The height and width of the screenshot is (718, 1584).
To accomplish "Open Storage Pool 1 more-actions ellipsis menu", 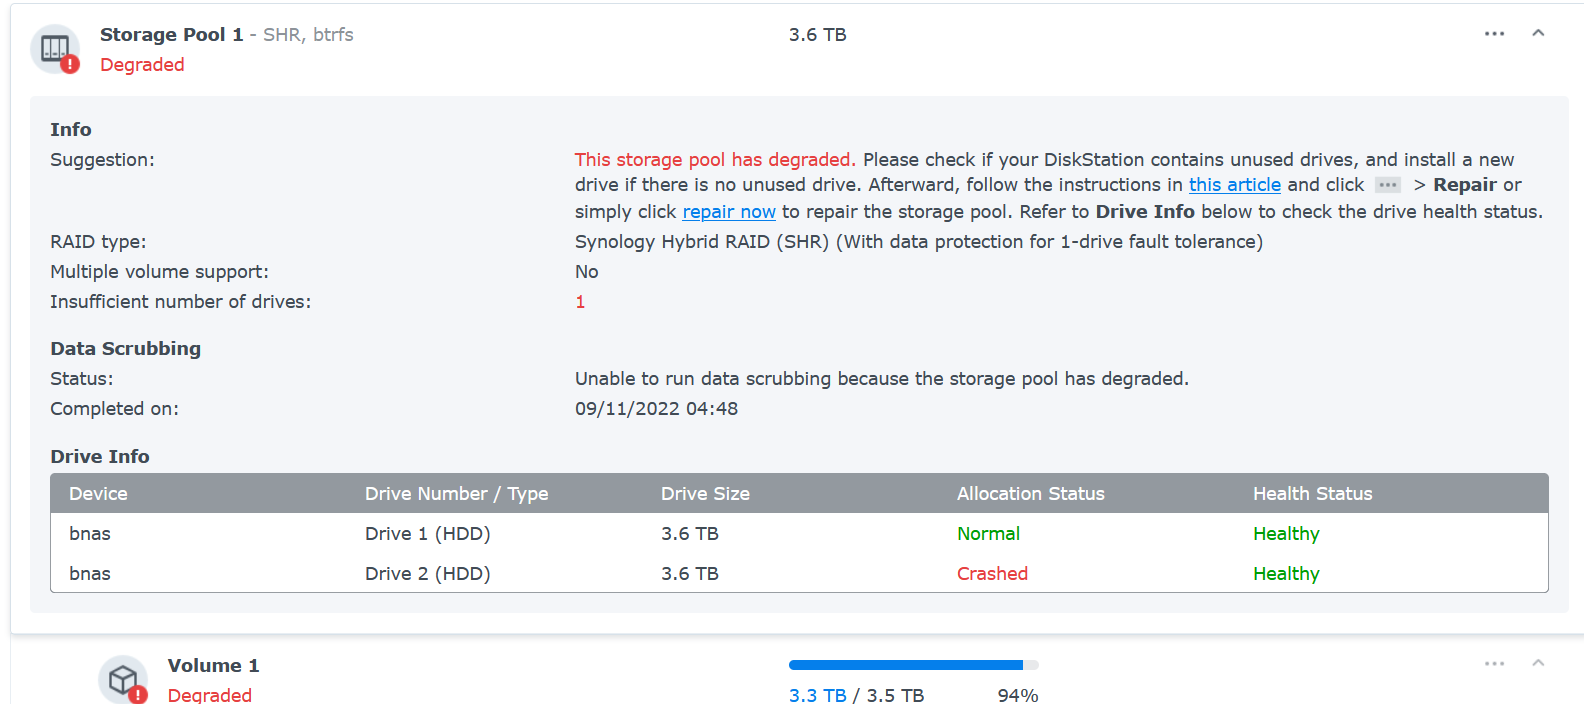I will click(1494, 34).
